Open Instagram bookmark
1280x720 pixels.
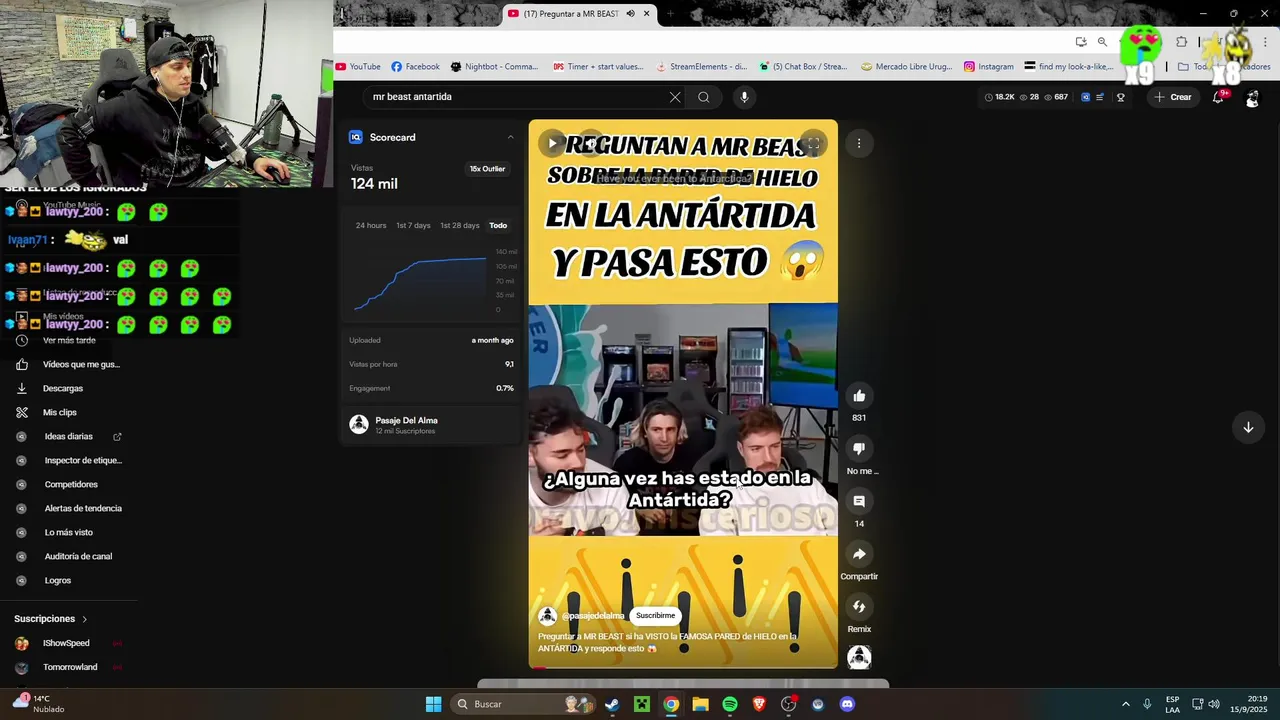click(988, 67)
